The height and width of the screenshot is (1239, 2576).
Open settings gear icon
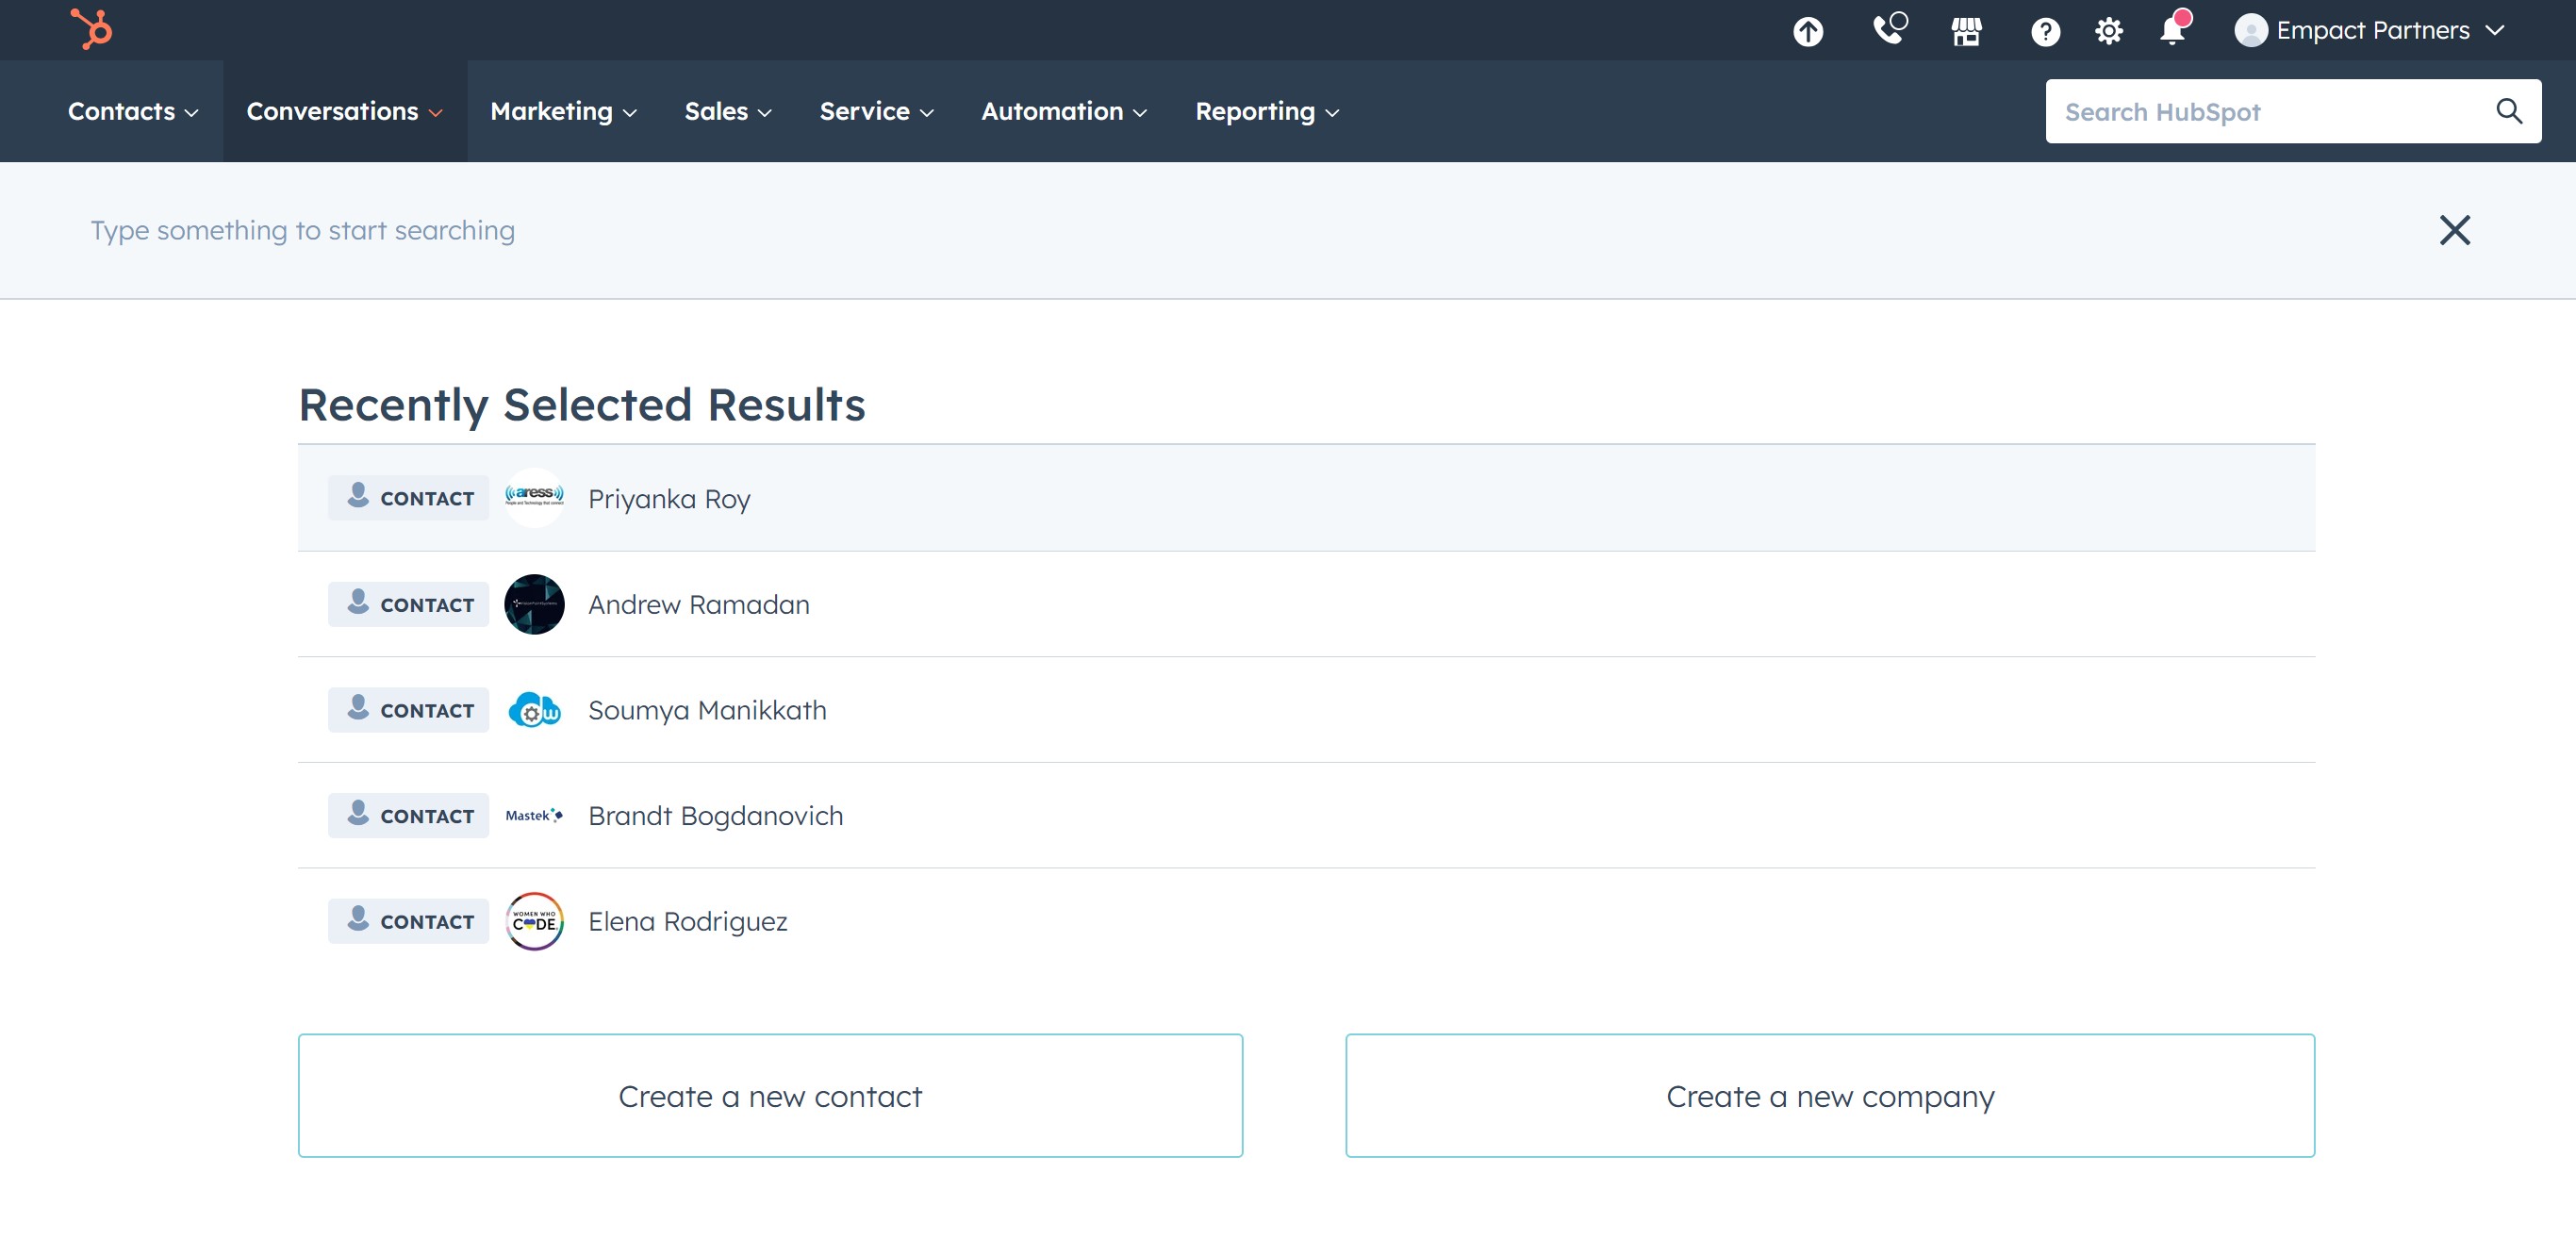2109,31
